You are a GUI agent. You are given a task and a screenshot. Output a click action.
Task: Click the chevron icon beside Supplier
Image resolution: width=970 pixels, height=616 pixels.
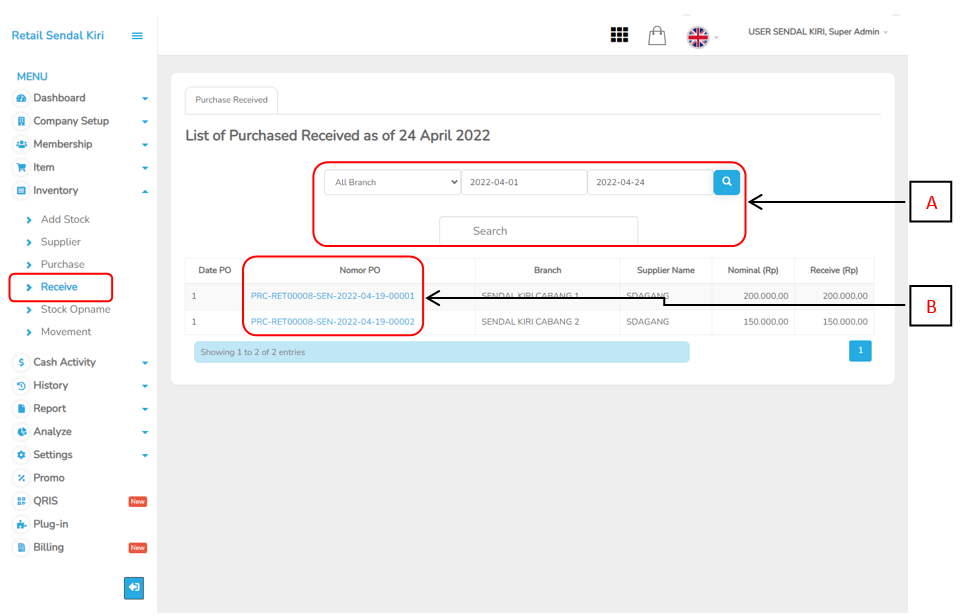[x=29, y=242]
